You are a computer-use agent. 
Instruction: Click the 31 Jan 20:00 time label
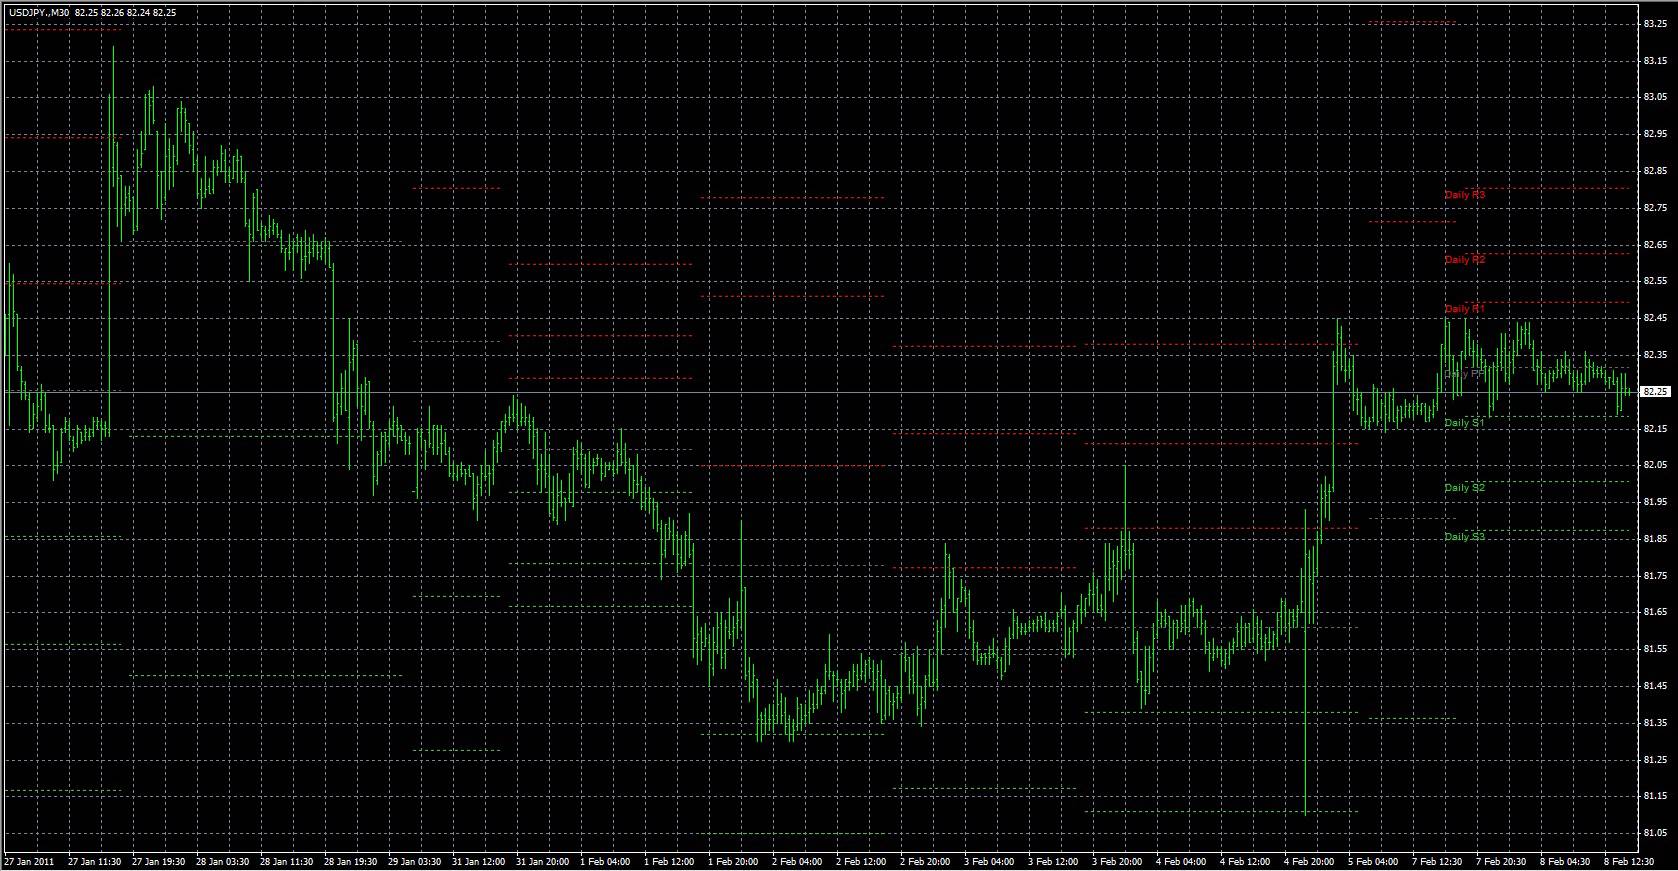click(544, 861)
